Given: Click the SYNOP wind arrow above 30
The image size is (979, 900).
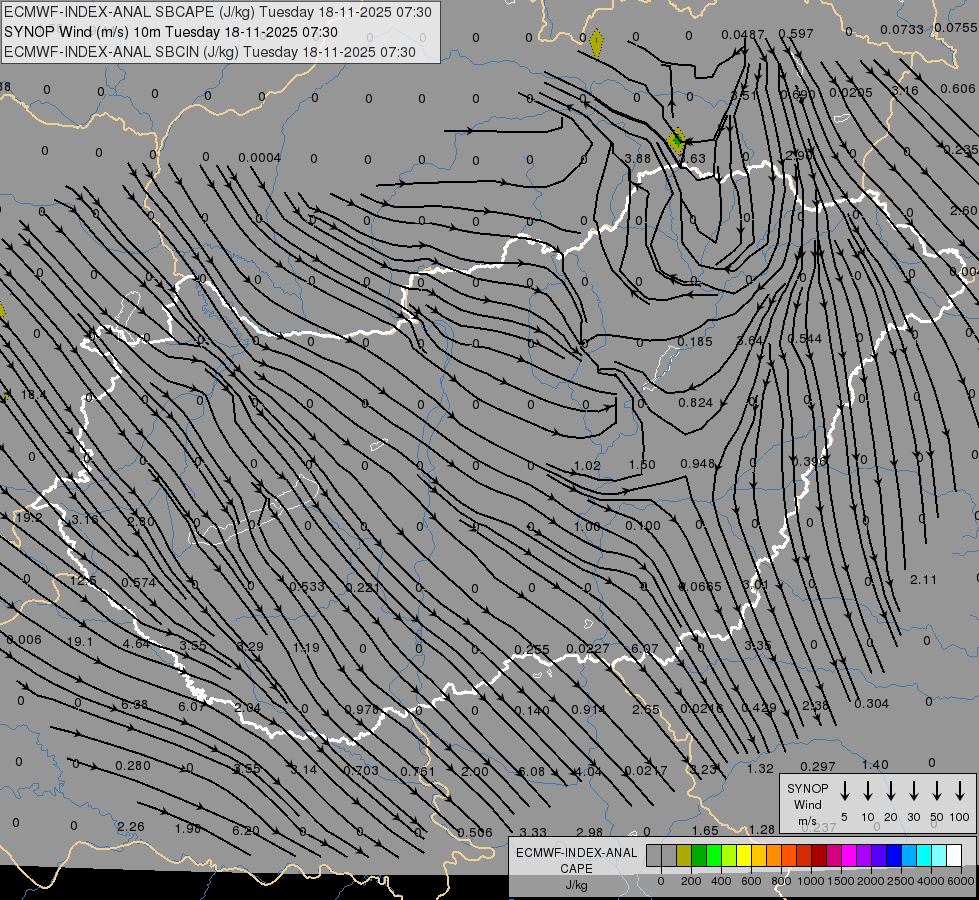Looking at the screenshot, I should [x=913, y=791].
